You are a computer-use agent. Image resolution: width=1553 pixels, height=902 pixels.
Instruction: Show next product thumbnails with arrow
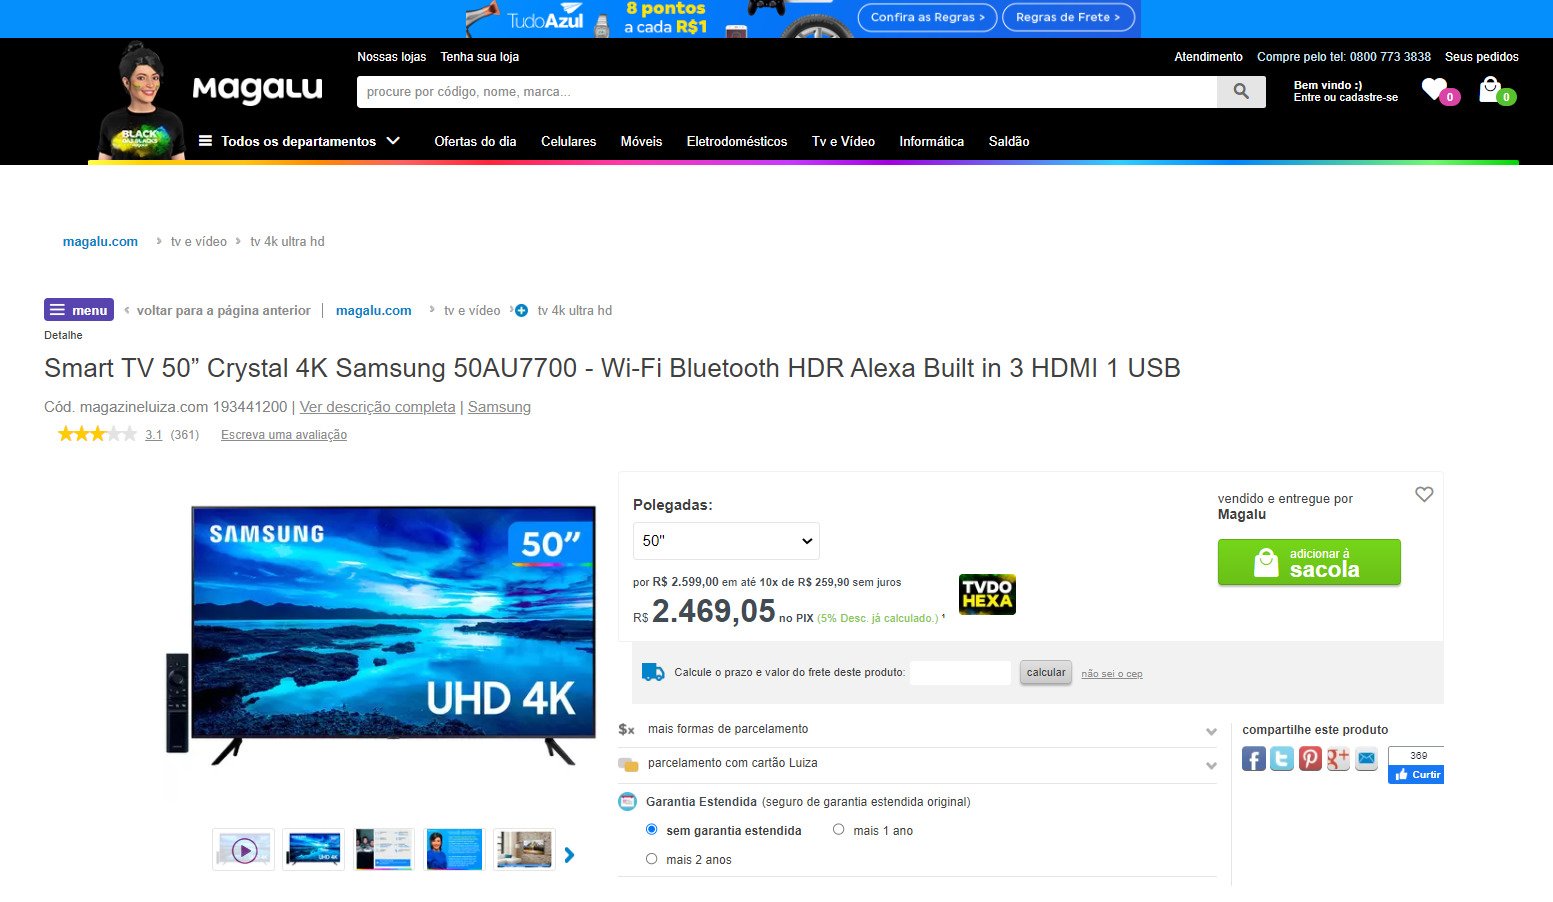click(569, 855)
